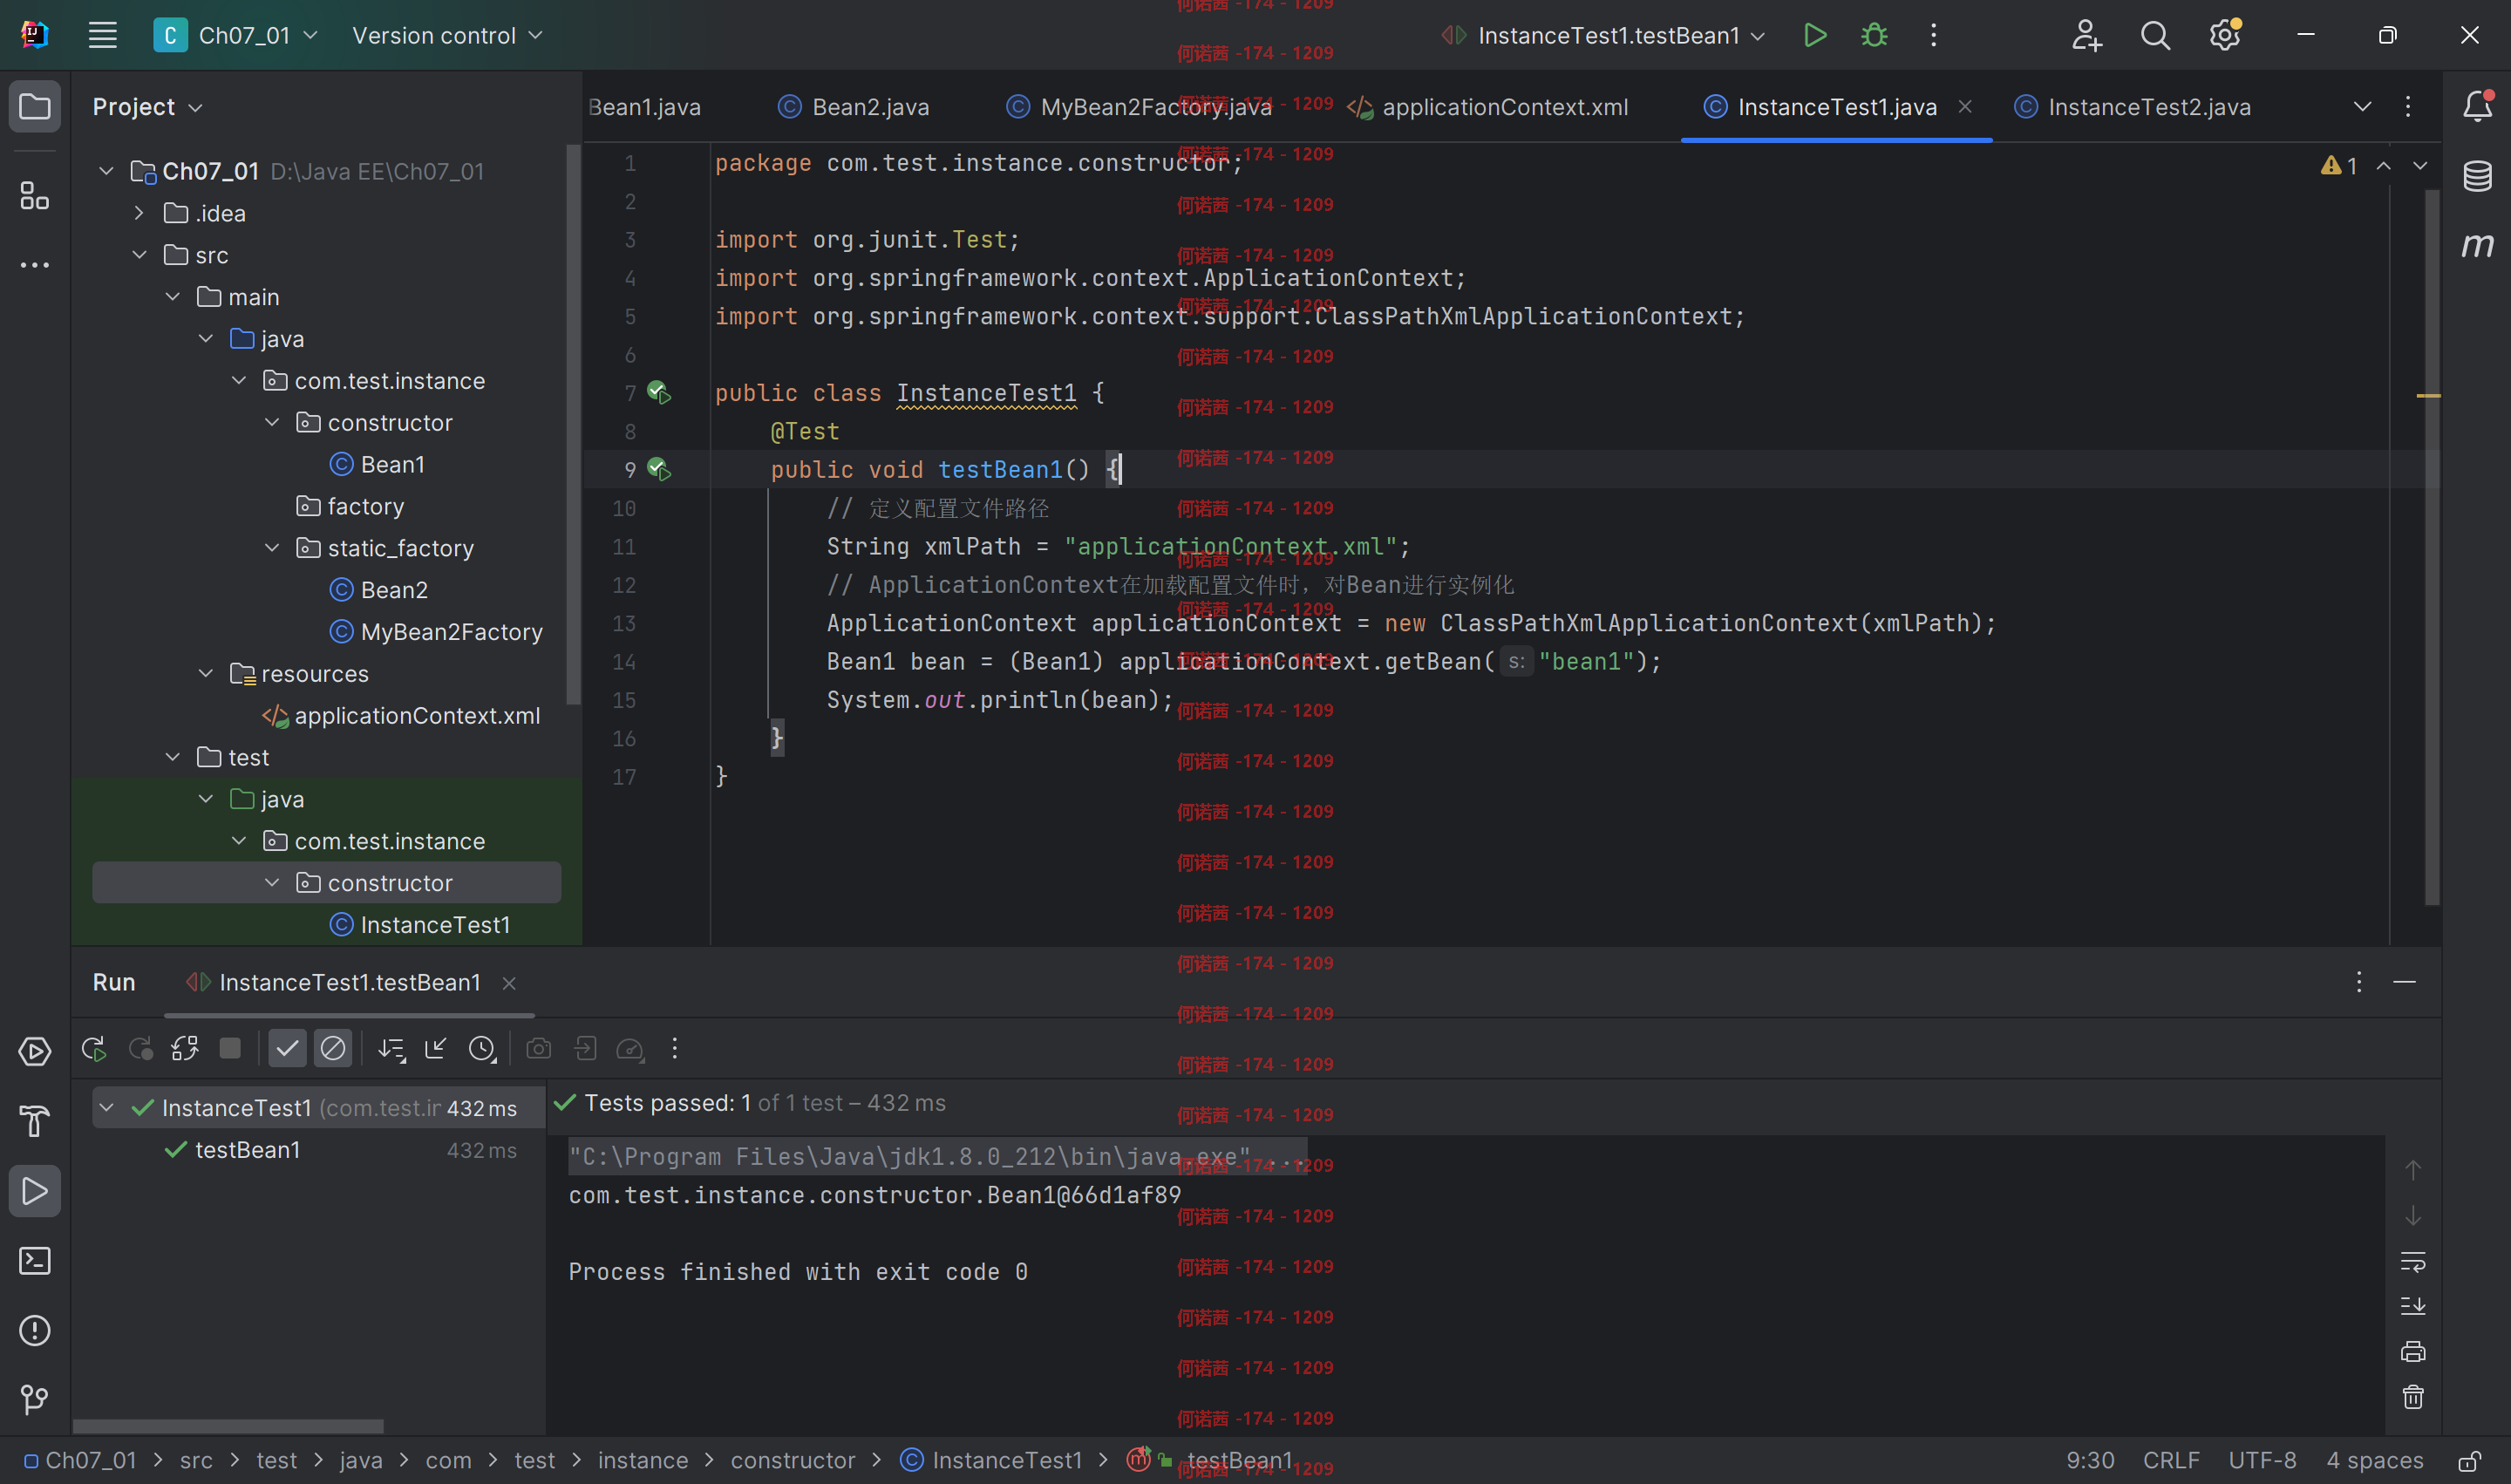Viewport: 2511px width, 1484px height.
Task: Select MyBean2Factory in project tree
Action: pyautogui.click(x=451, y=632)
